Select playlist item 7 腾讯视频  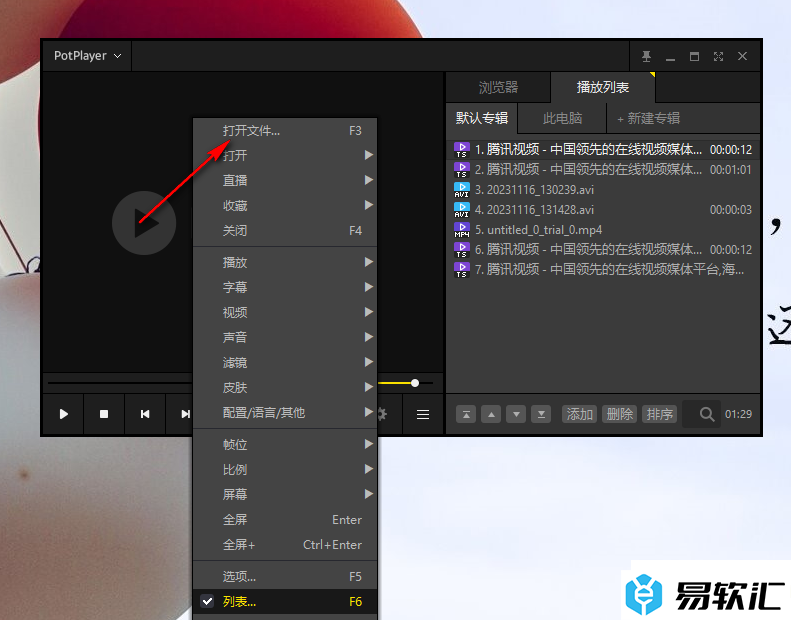tap(603, 269)
